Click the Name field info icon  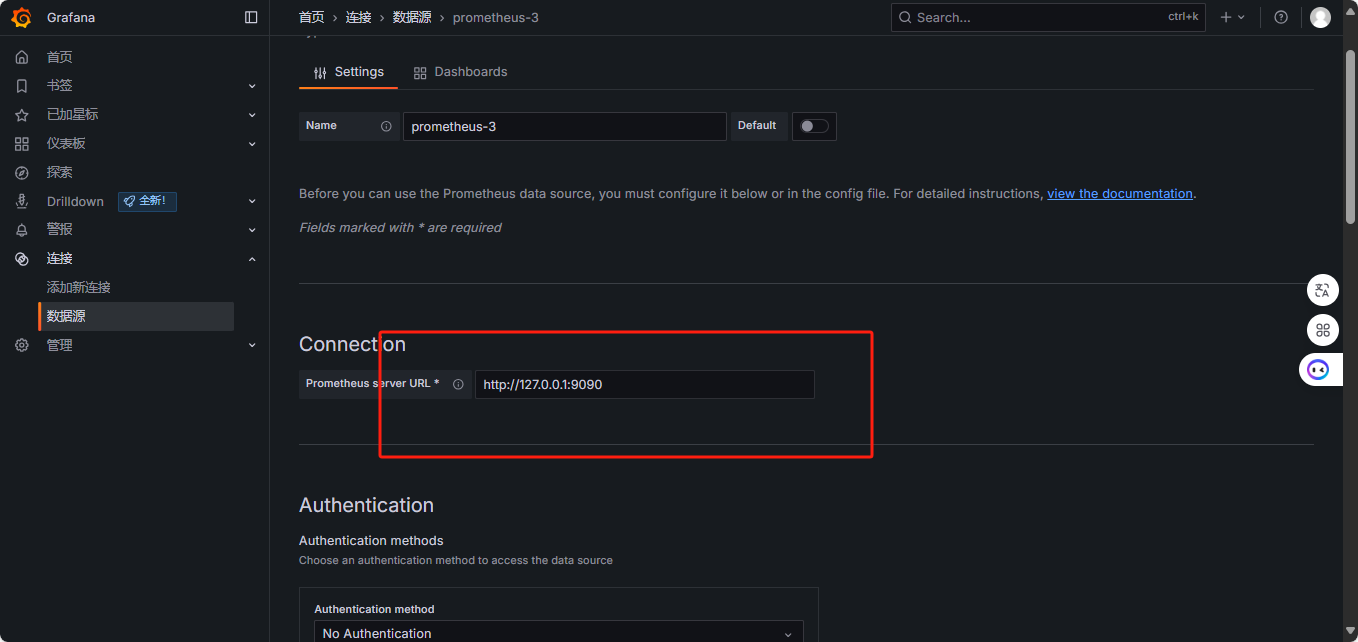[x=386, y=126]
